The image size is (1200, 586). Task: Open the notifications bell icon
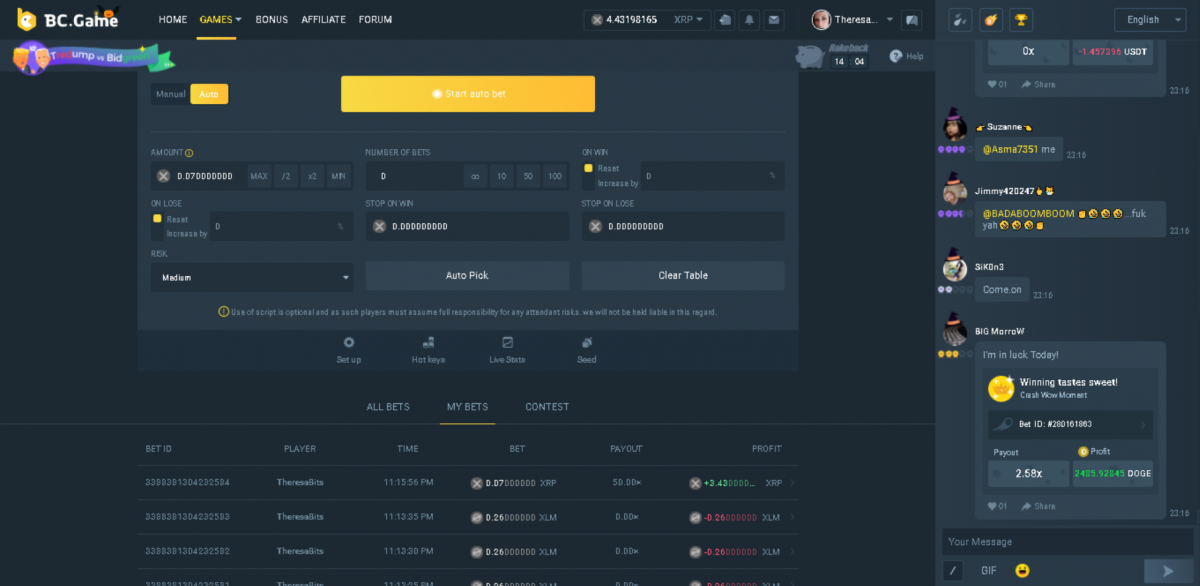coord(749,19)
